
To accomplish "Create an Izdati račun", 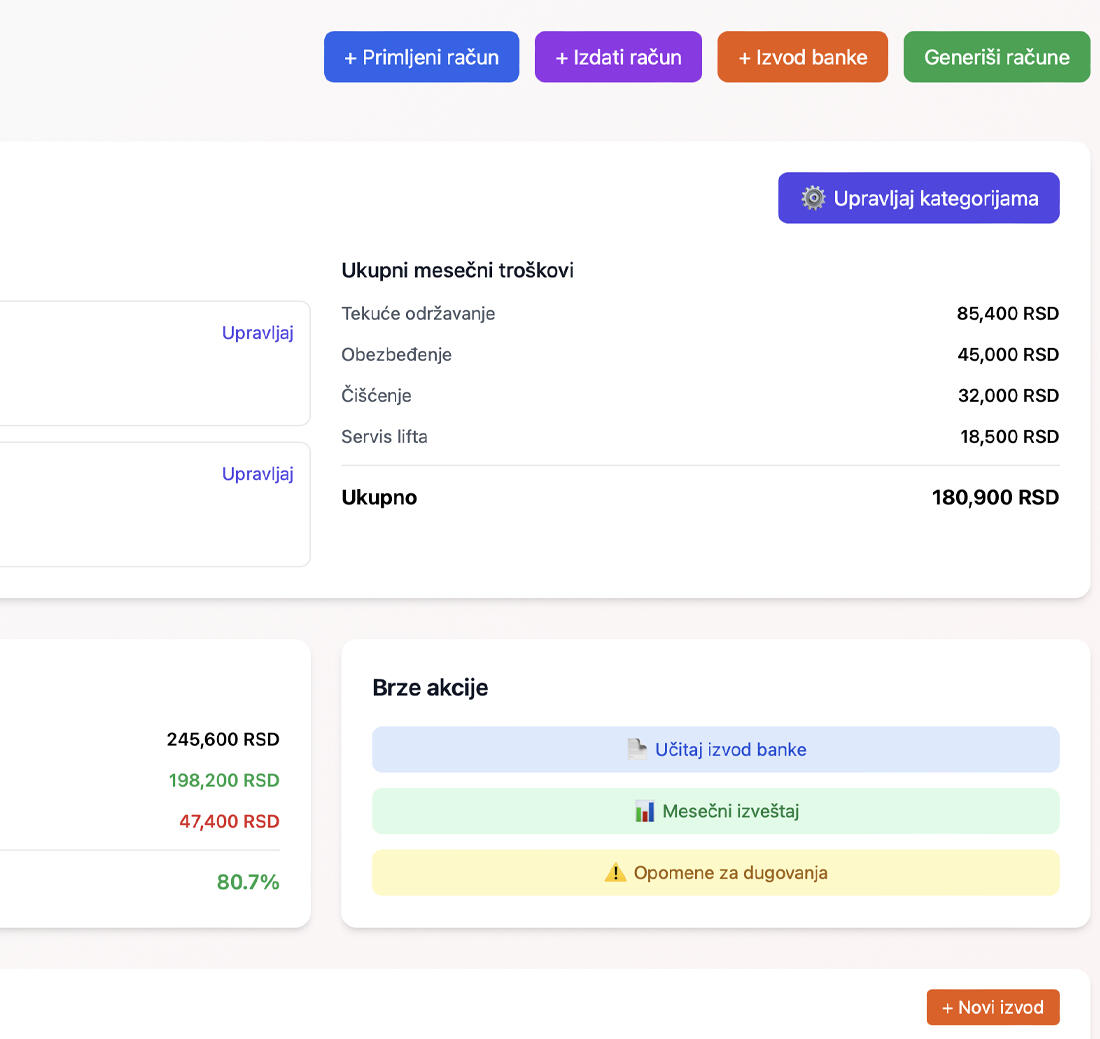I will pyautogui.click(x=618, y=57).
